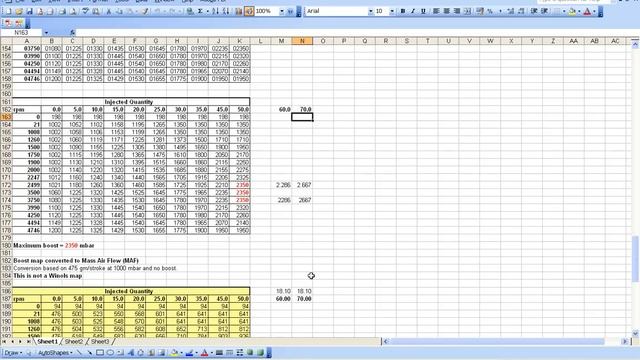Click the Increase Indent icon

point(544,11)
